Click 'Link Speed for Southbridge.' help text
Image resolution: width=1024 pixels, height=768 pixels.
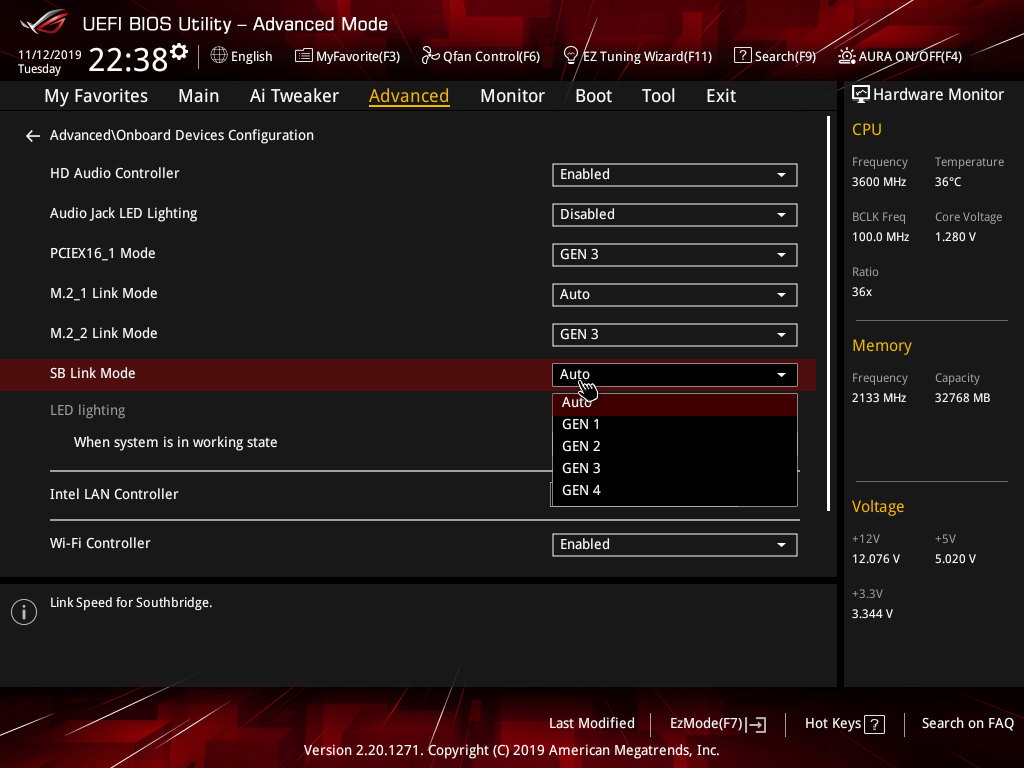pyautogui.click(x=131, y=603)
